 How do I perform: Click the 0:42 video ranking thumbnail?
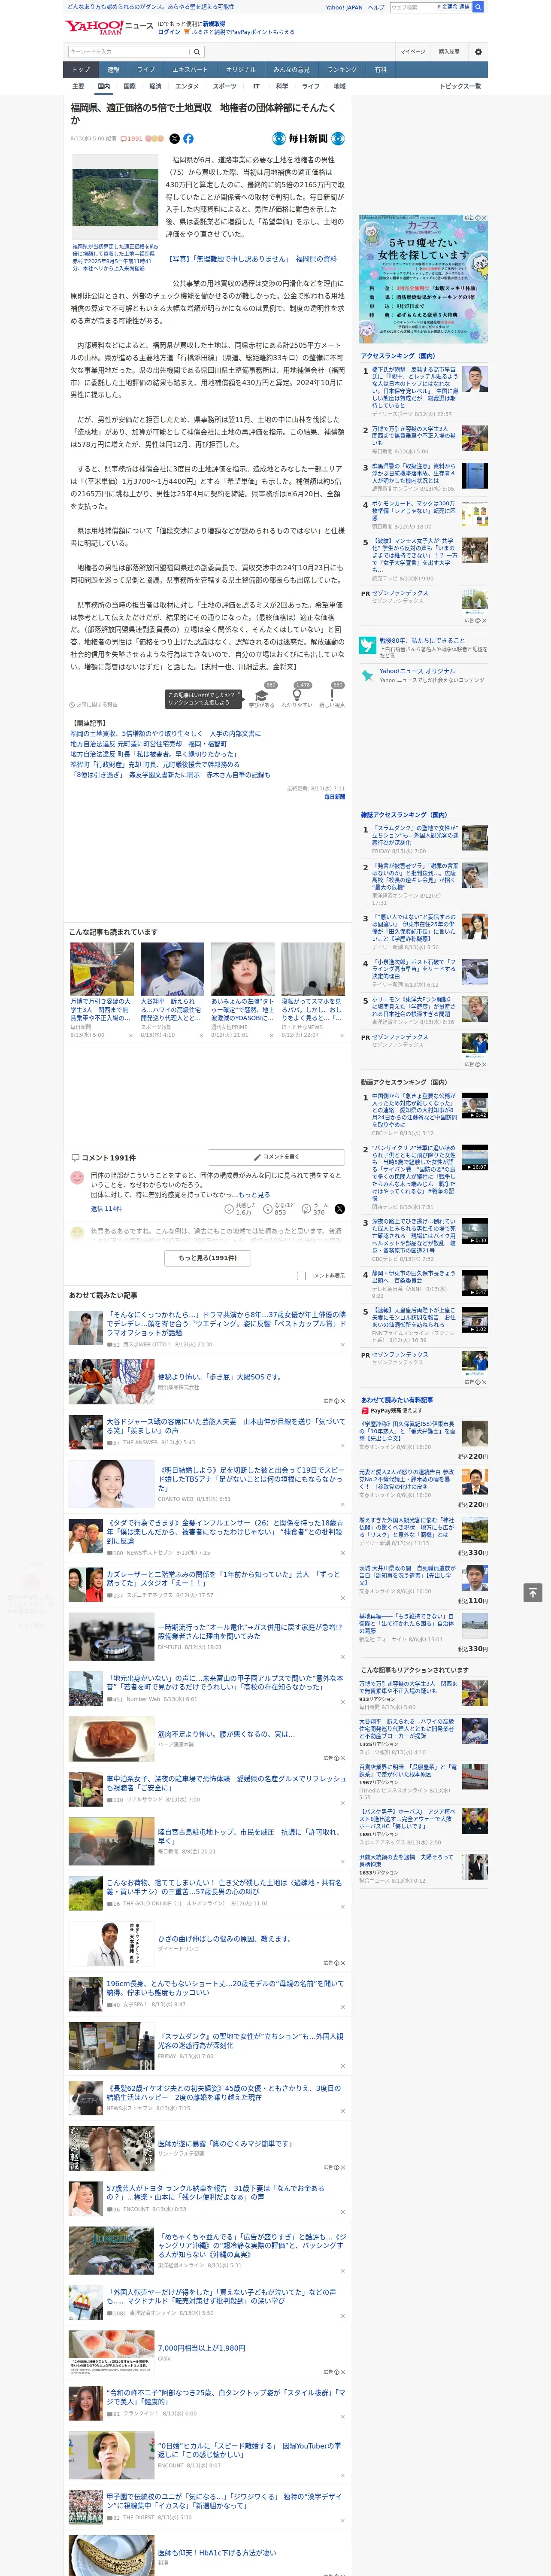[x=475, y=1105]
